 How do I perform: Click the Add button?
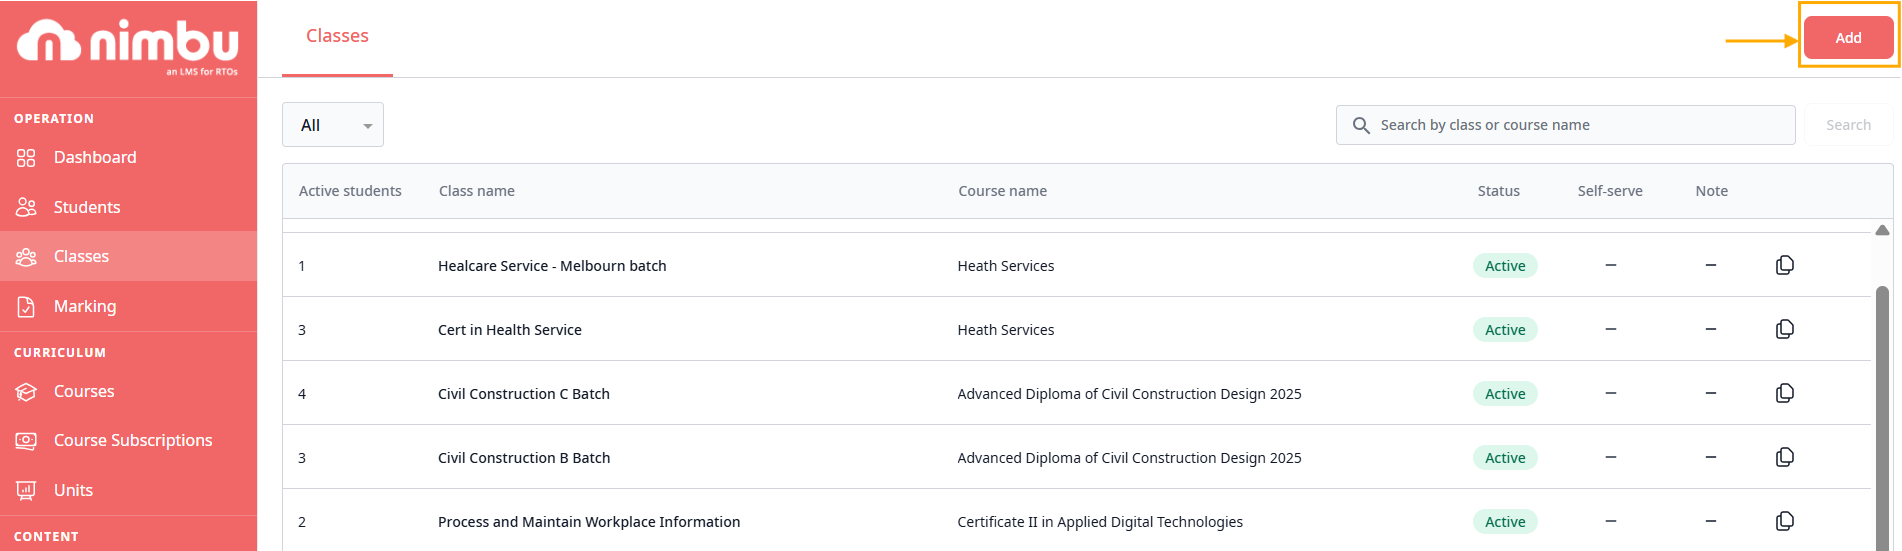coord(1848,38)
